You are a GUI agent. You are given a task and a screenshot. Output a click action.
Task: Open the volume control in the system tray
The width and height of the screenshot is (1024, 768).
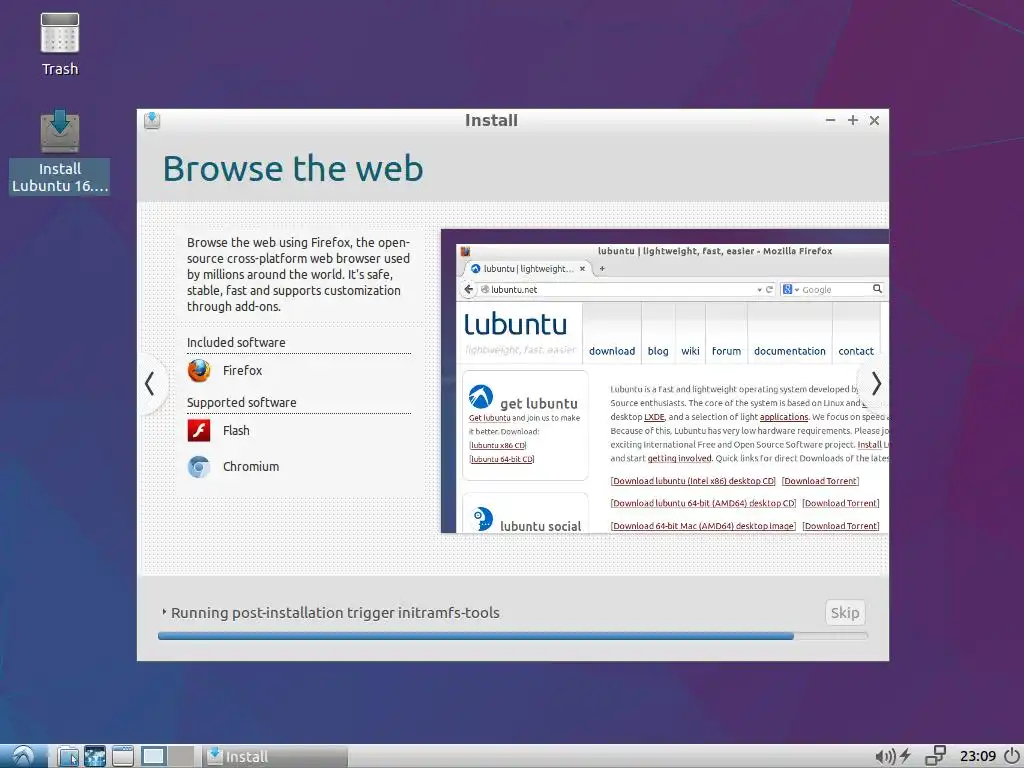point(884,756)
